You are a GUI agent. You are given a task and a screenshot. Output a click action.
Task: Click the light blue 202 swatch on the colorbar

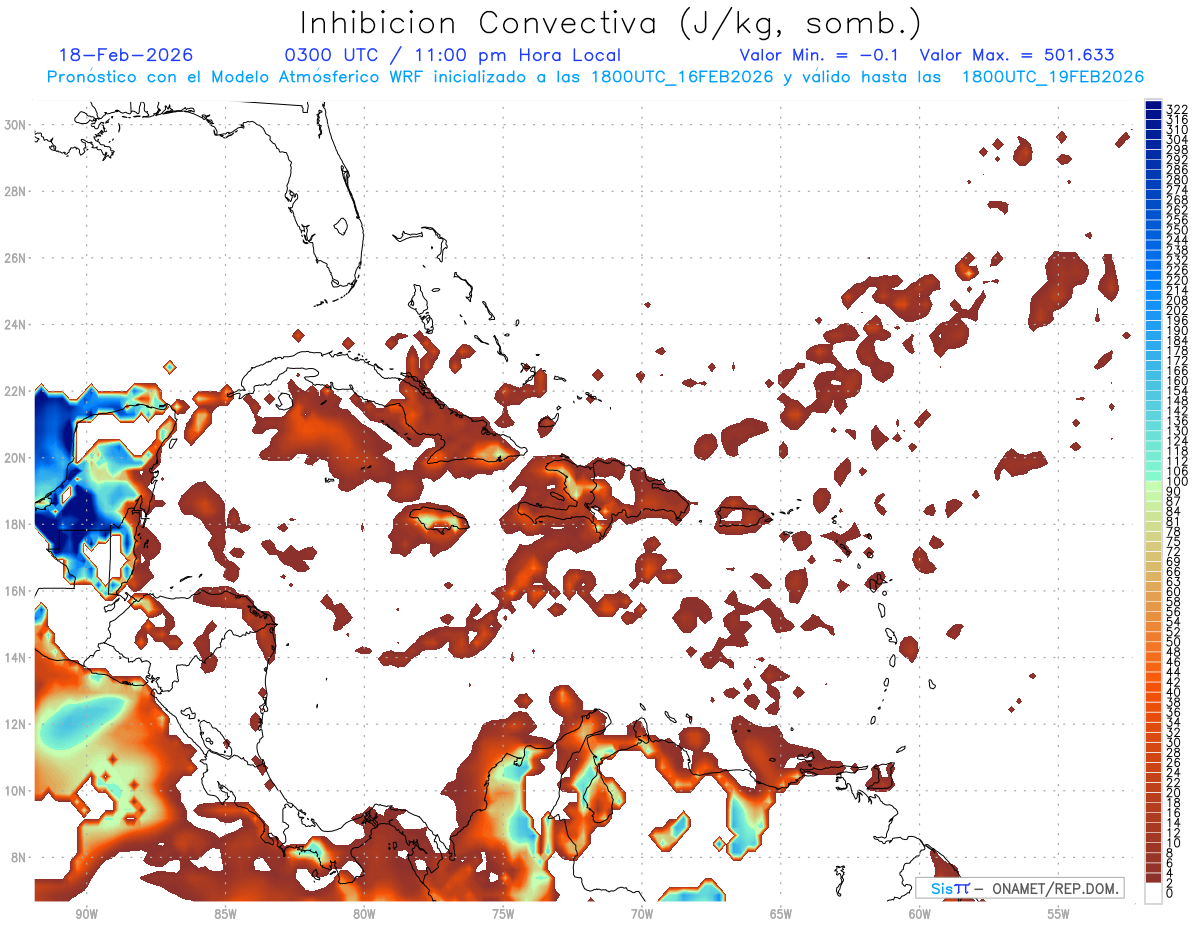point(1153,308)
